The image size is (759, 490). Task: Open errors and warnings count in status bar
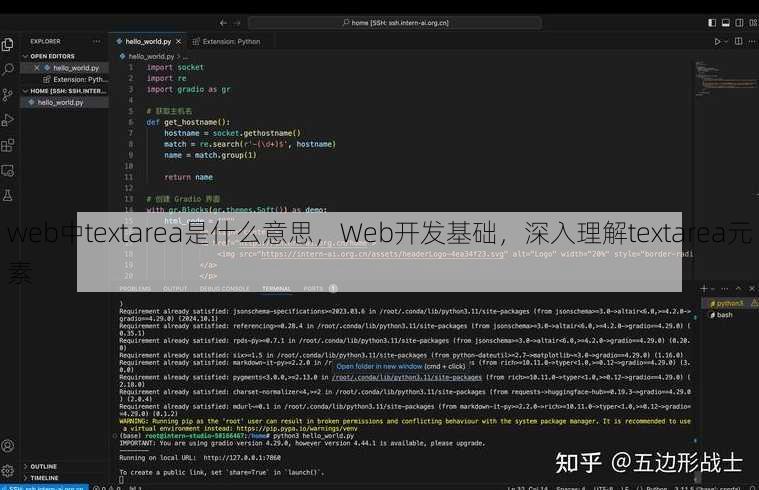pyautogui.click(x=106, y=487)
